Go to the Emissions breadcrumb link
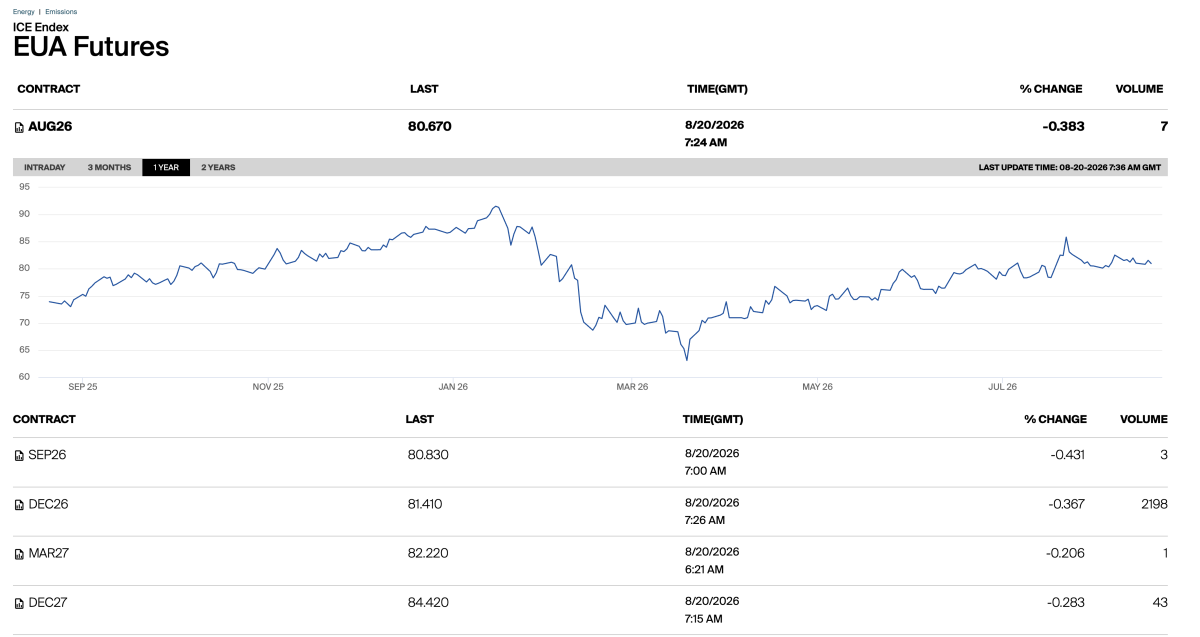 click(61, 12)
